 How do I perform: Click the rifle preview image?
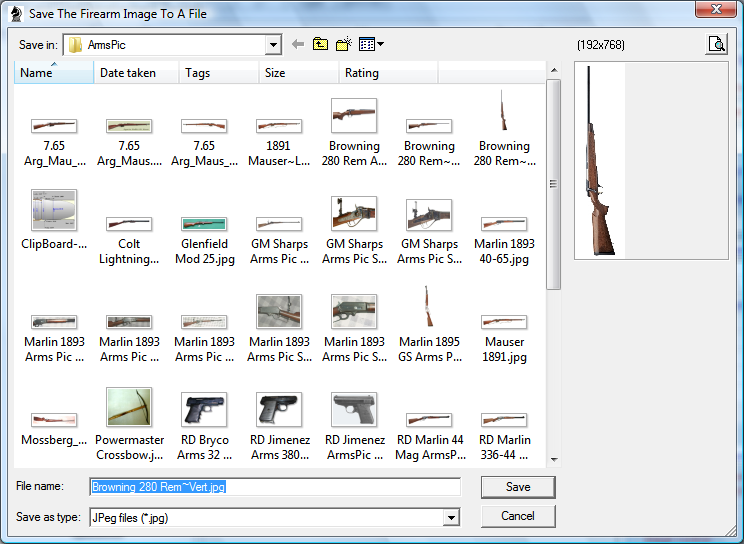click(599, 160)
